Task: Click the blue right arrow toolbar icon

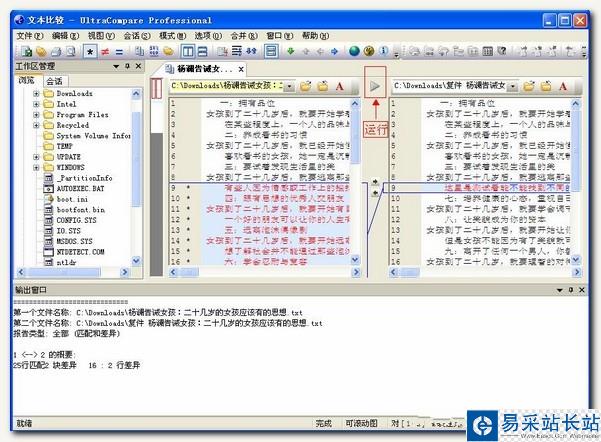Action: pos(334,51)
